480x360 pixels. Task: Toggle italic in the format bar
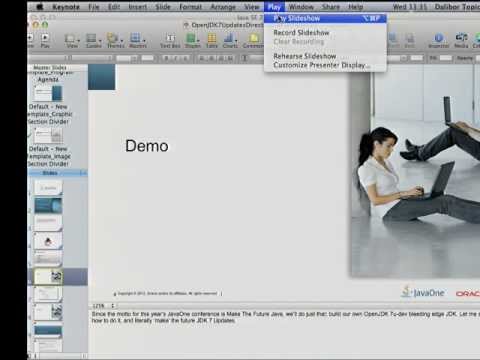point(176,58)
